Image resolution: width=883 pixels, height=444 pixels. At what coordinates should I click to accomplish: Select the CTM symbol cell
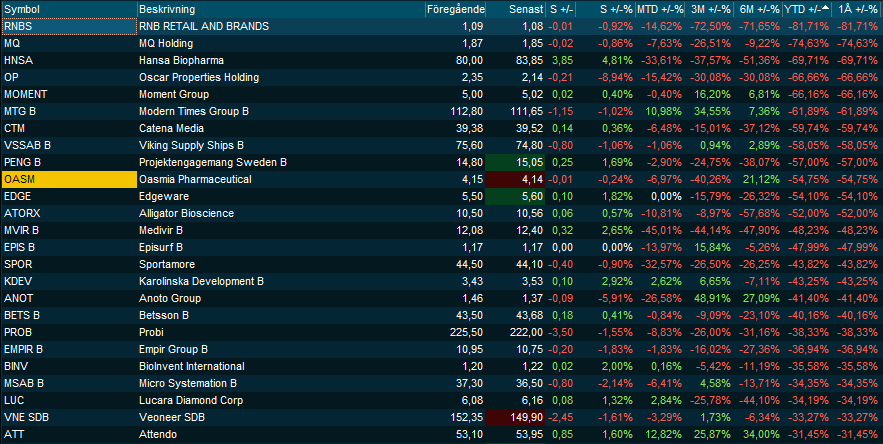tap(69, 128)
